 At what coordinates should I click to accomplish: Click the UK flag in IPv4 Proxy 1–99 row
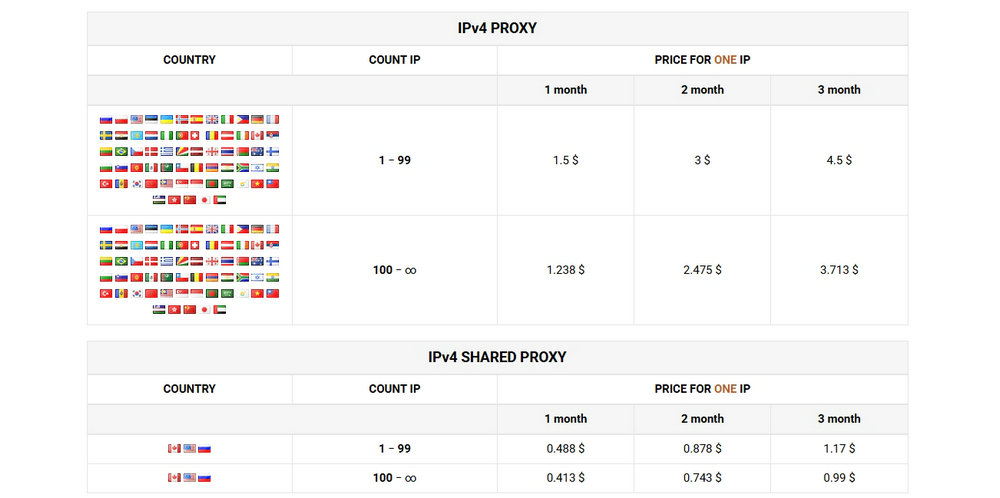pyautogui.click(x=212, y=119)
